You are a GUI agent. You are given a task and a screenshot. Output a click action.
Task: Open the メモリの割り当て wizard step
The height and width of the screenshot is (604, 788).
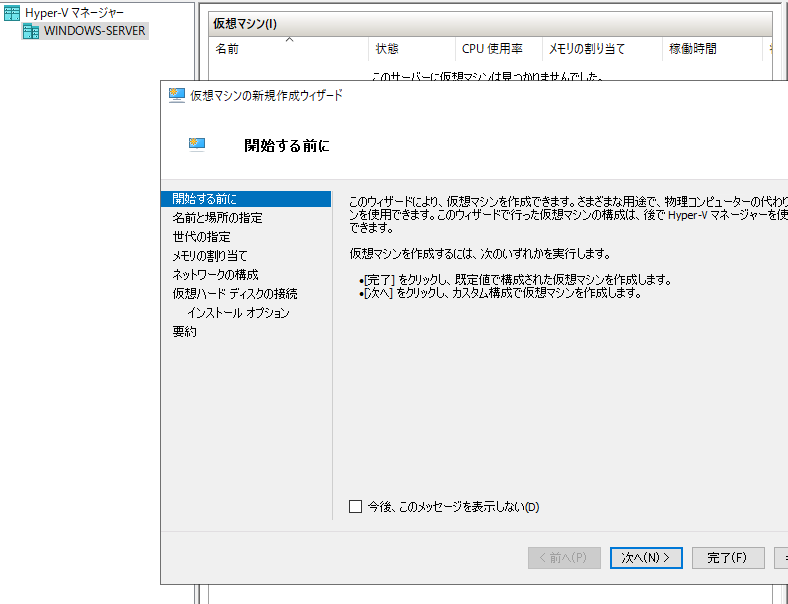(210, 256)
